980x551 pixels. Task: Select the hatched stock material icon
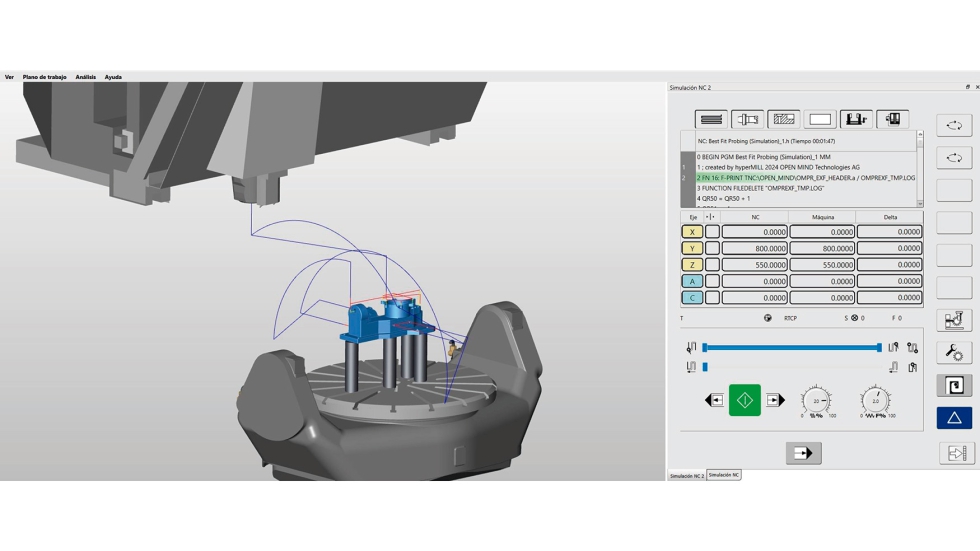coord(783,119)
